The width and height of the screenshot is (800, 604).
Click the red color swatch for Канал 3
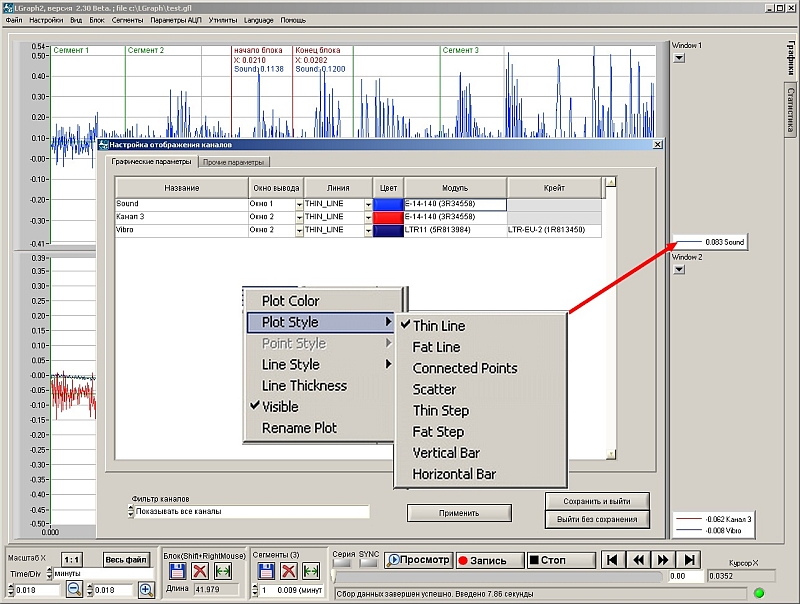pos(387,217)
